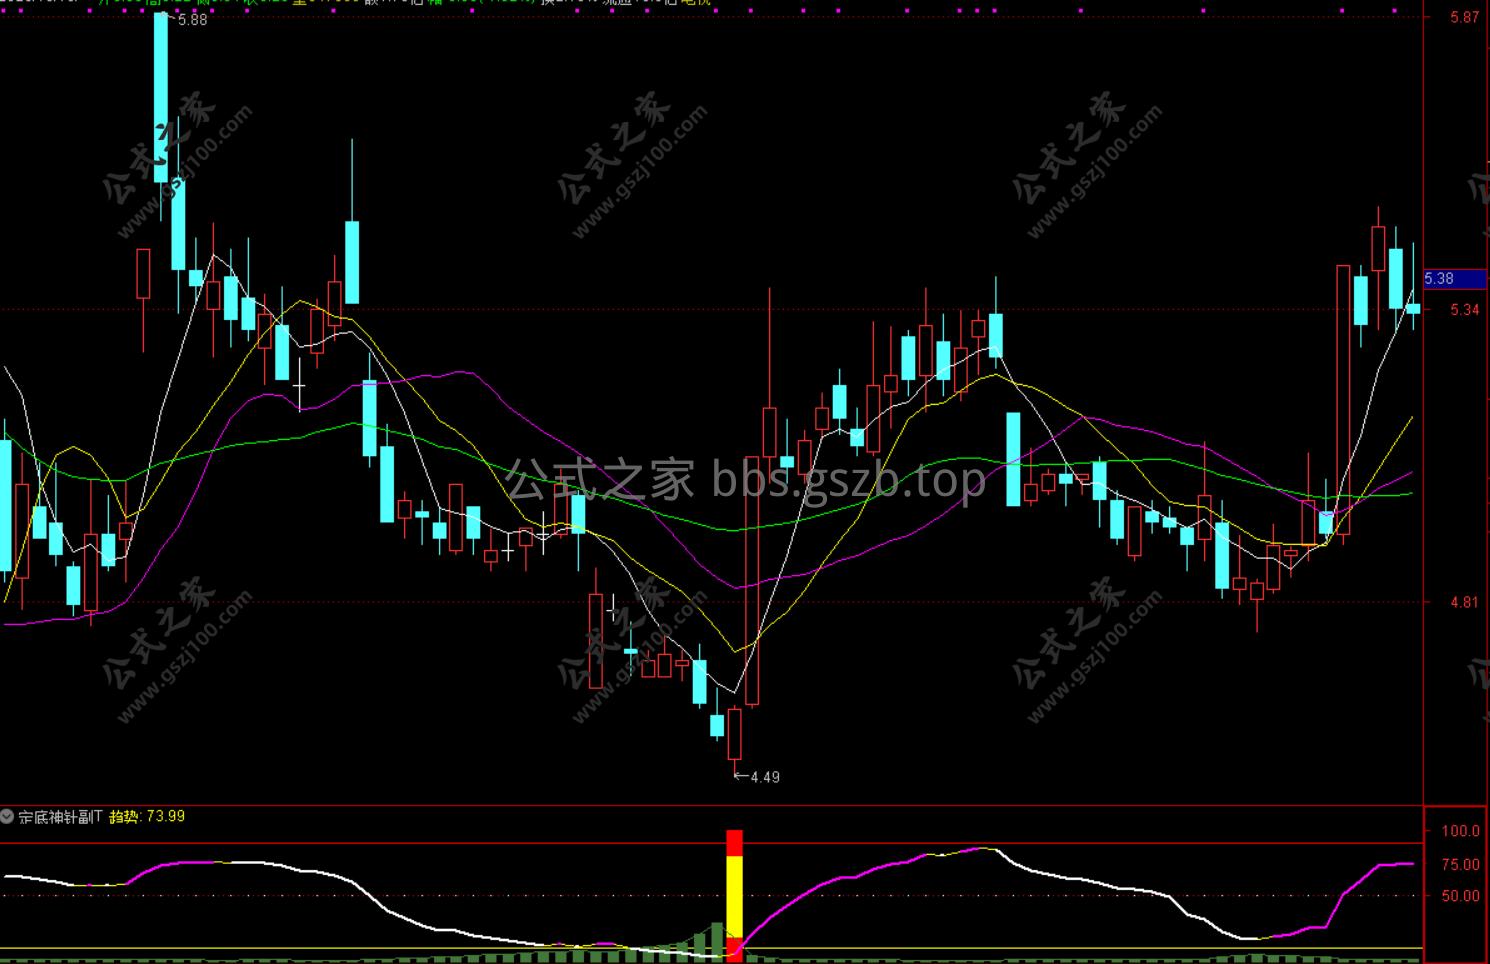
Task: Select the red candle at the 4.49 low
Action: [735, 735]
